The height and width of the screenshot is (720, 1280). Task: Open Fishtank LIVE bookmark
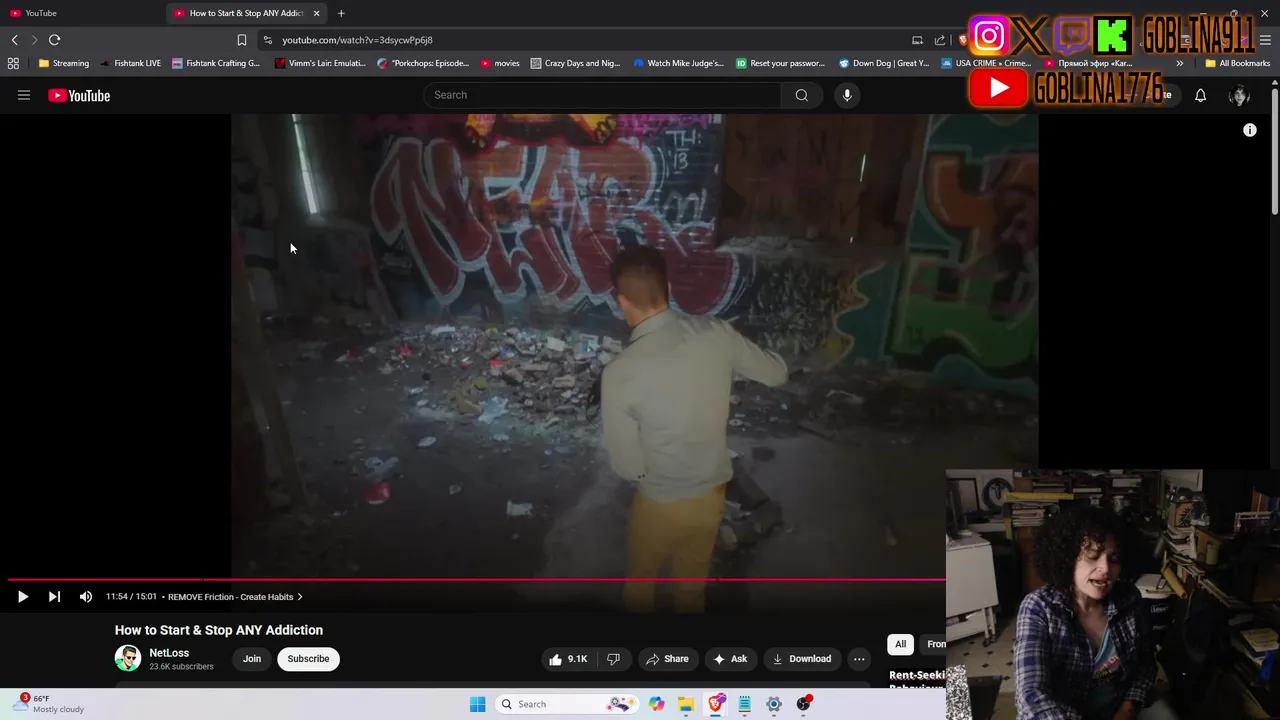130,63
